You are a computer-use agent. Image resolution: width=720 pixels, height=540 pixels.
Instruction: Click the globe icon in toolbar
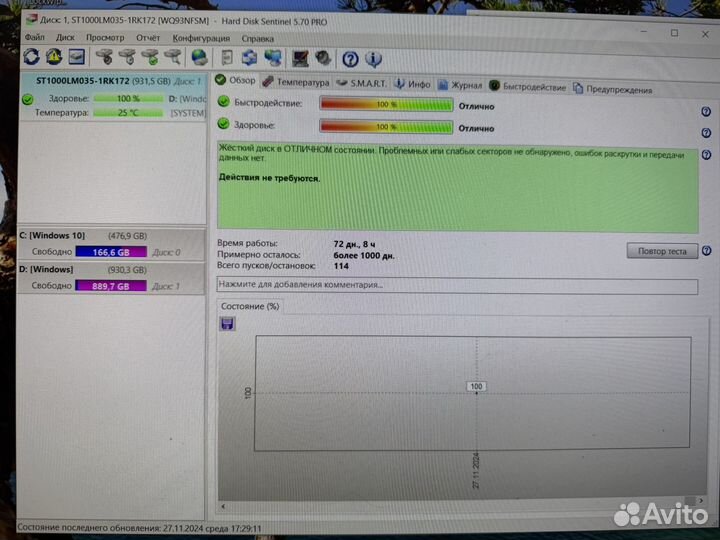click(200, 58)
